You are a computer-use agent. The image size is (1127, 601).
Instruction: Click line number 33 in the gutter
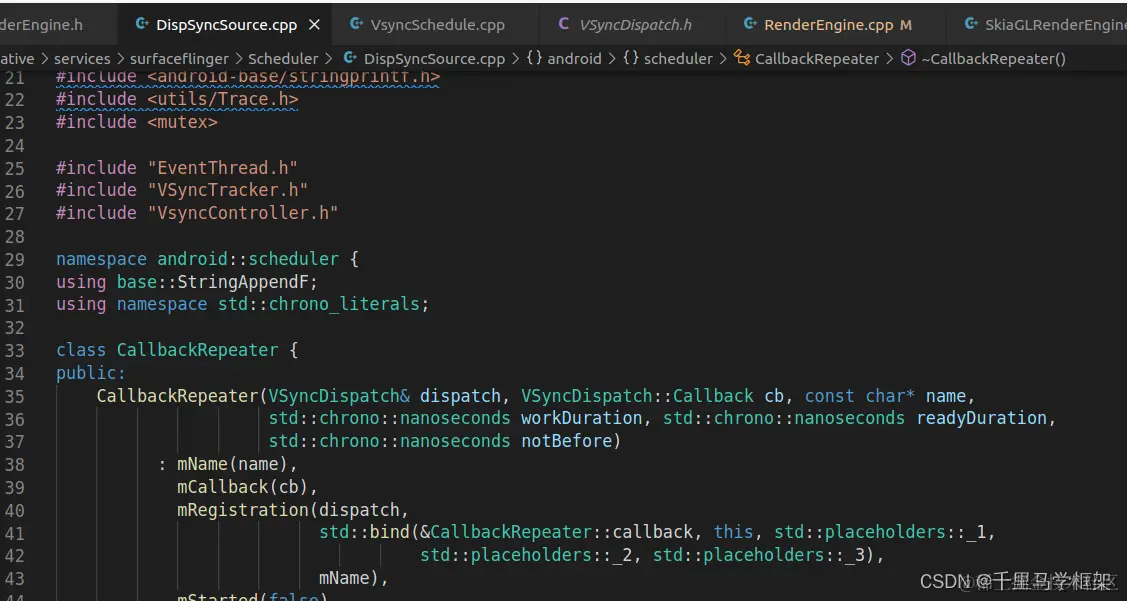[14, 351]
